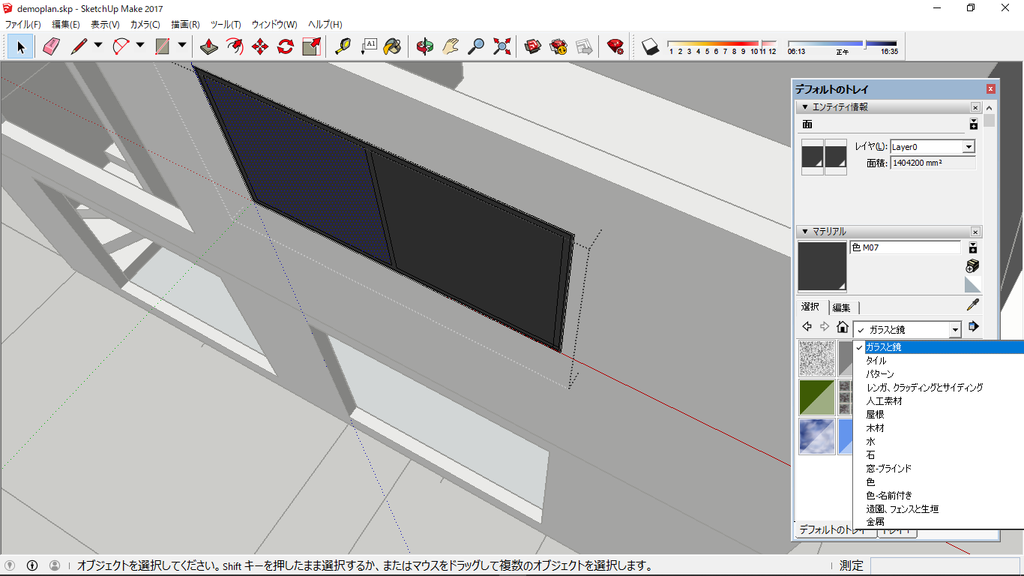Screen dimensions: 1024x576
Task: Select the Rectangle shape tool
Action: pos(163,46)
